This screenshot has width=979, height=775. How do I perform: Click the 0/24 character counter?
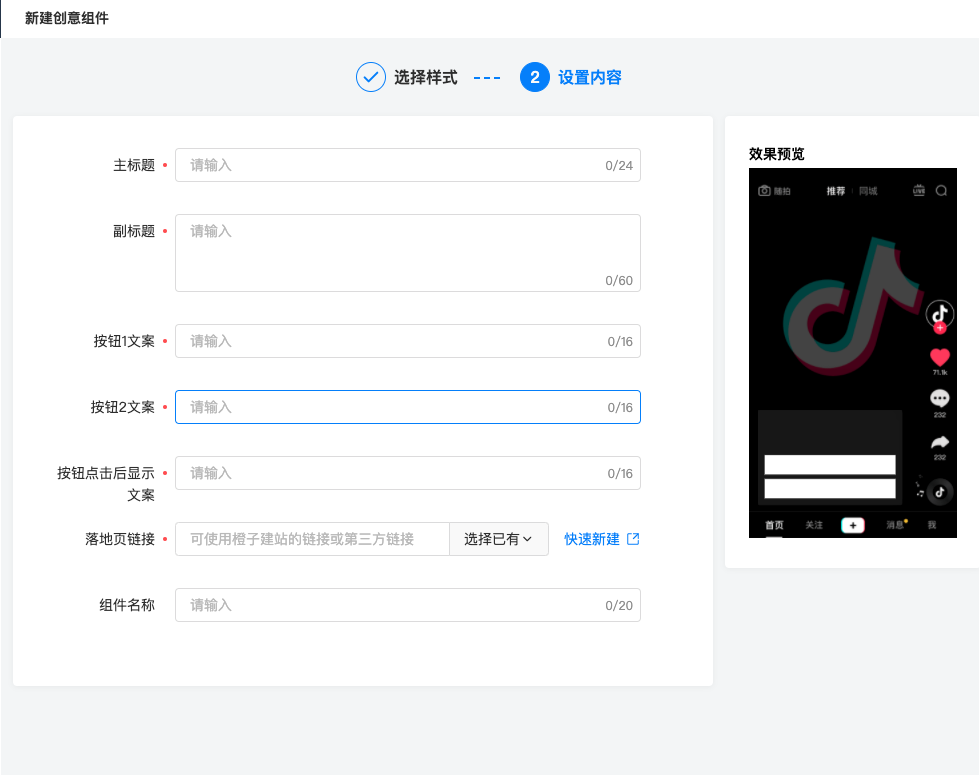click(619, 165)
